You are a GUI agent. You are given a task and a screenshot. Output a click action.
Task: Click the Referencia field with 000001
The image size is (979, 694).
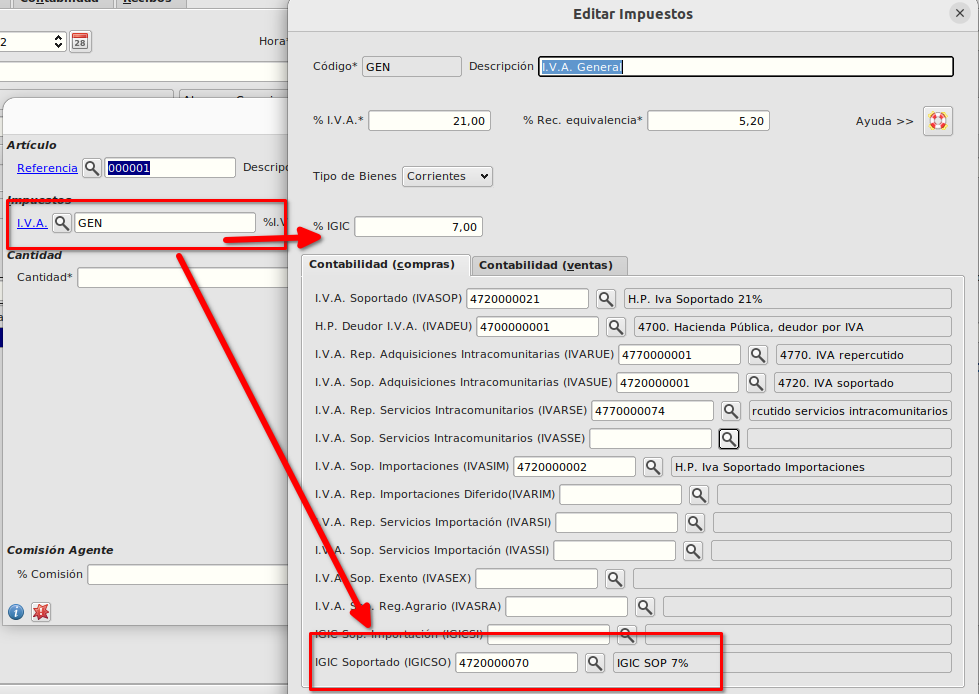click(x=170, y=168)
